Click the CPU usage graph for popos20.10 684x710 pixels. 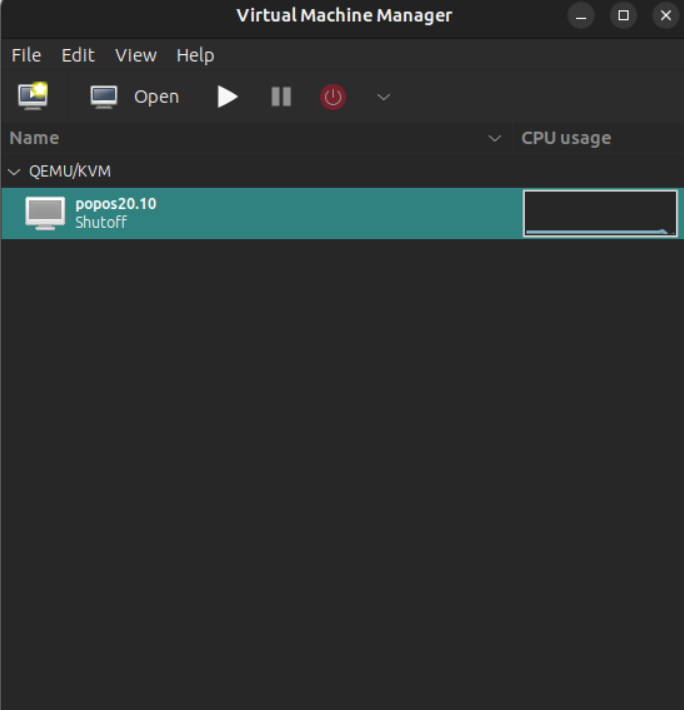click(x=600, y=213)
